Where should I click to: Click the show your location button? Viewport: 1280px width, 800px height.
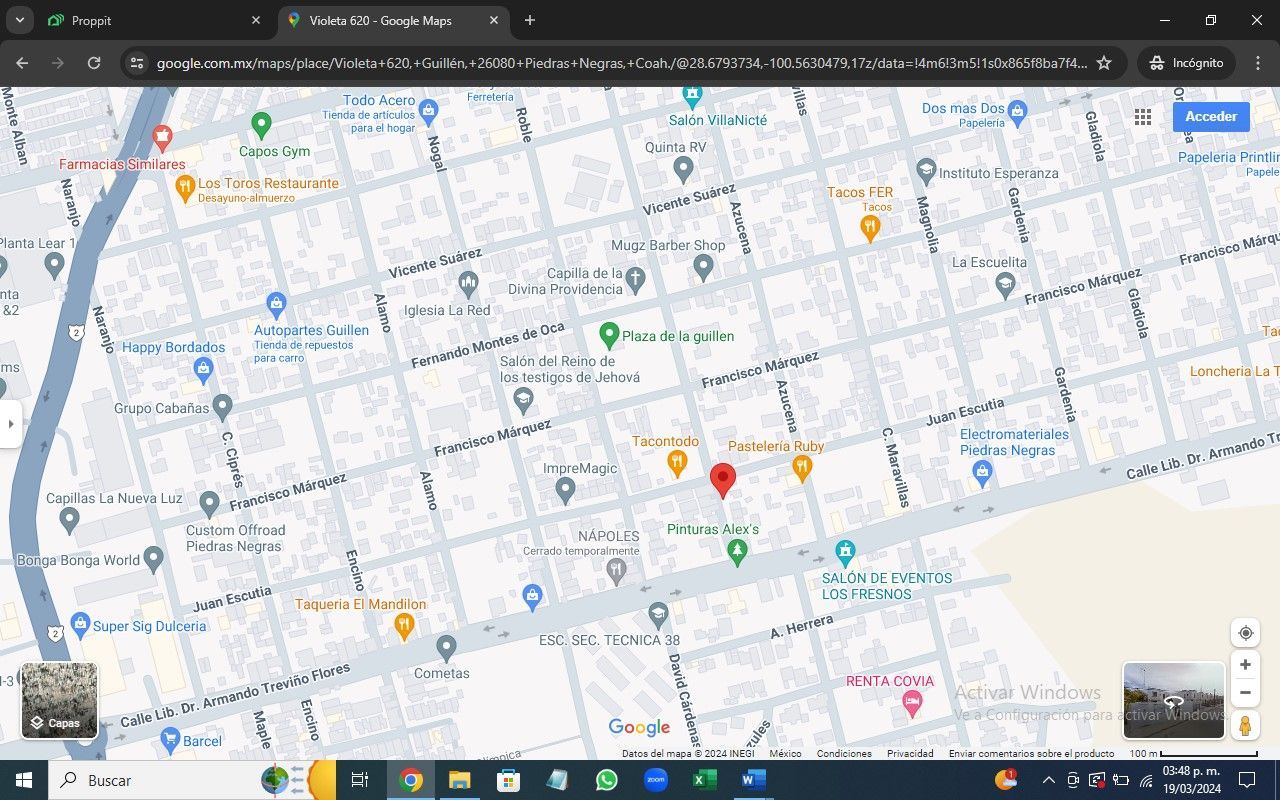pos(1245,633)
